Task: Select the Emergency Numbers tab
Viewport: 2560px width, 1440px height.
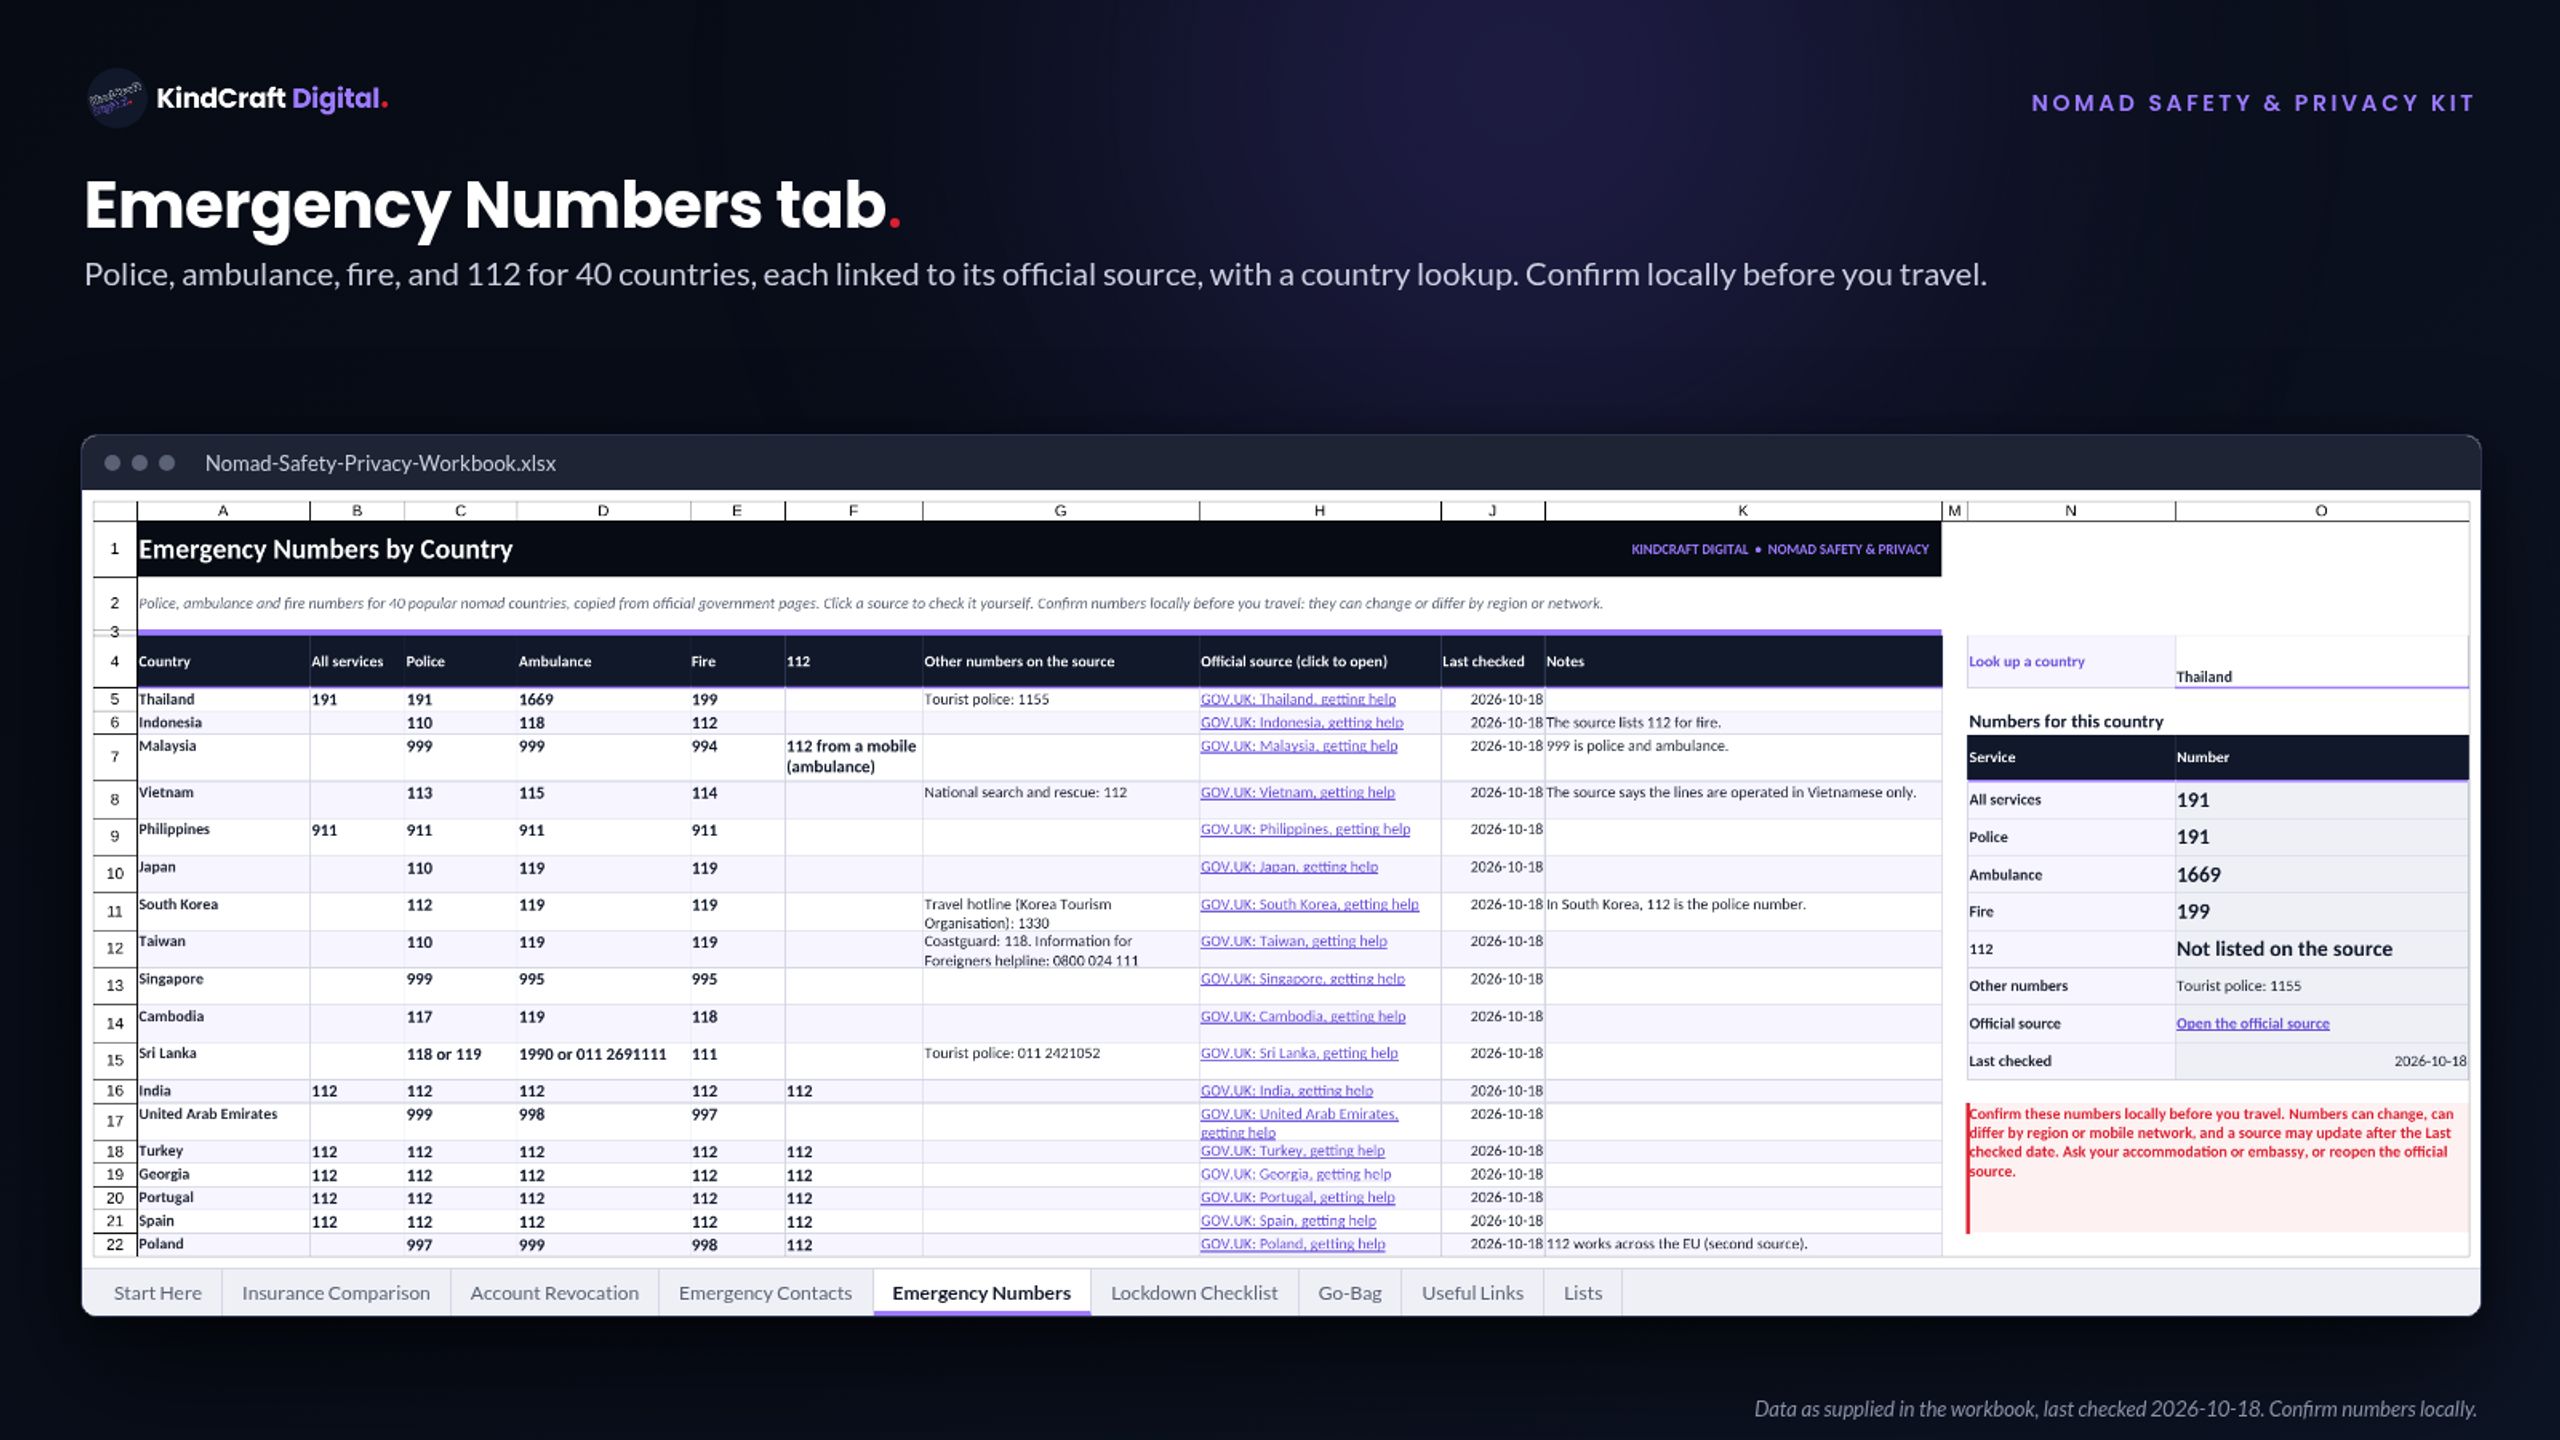Action: (x=981, y=1292)
